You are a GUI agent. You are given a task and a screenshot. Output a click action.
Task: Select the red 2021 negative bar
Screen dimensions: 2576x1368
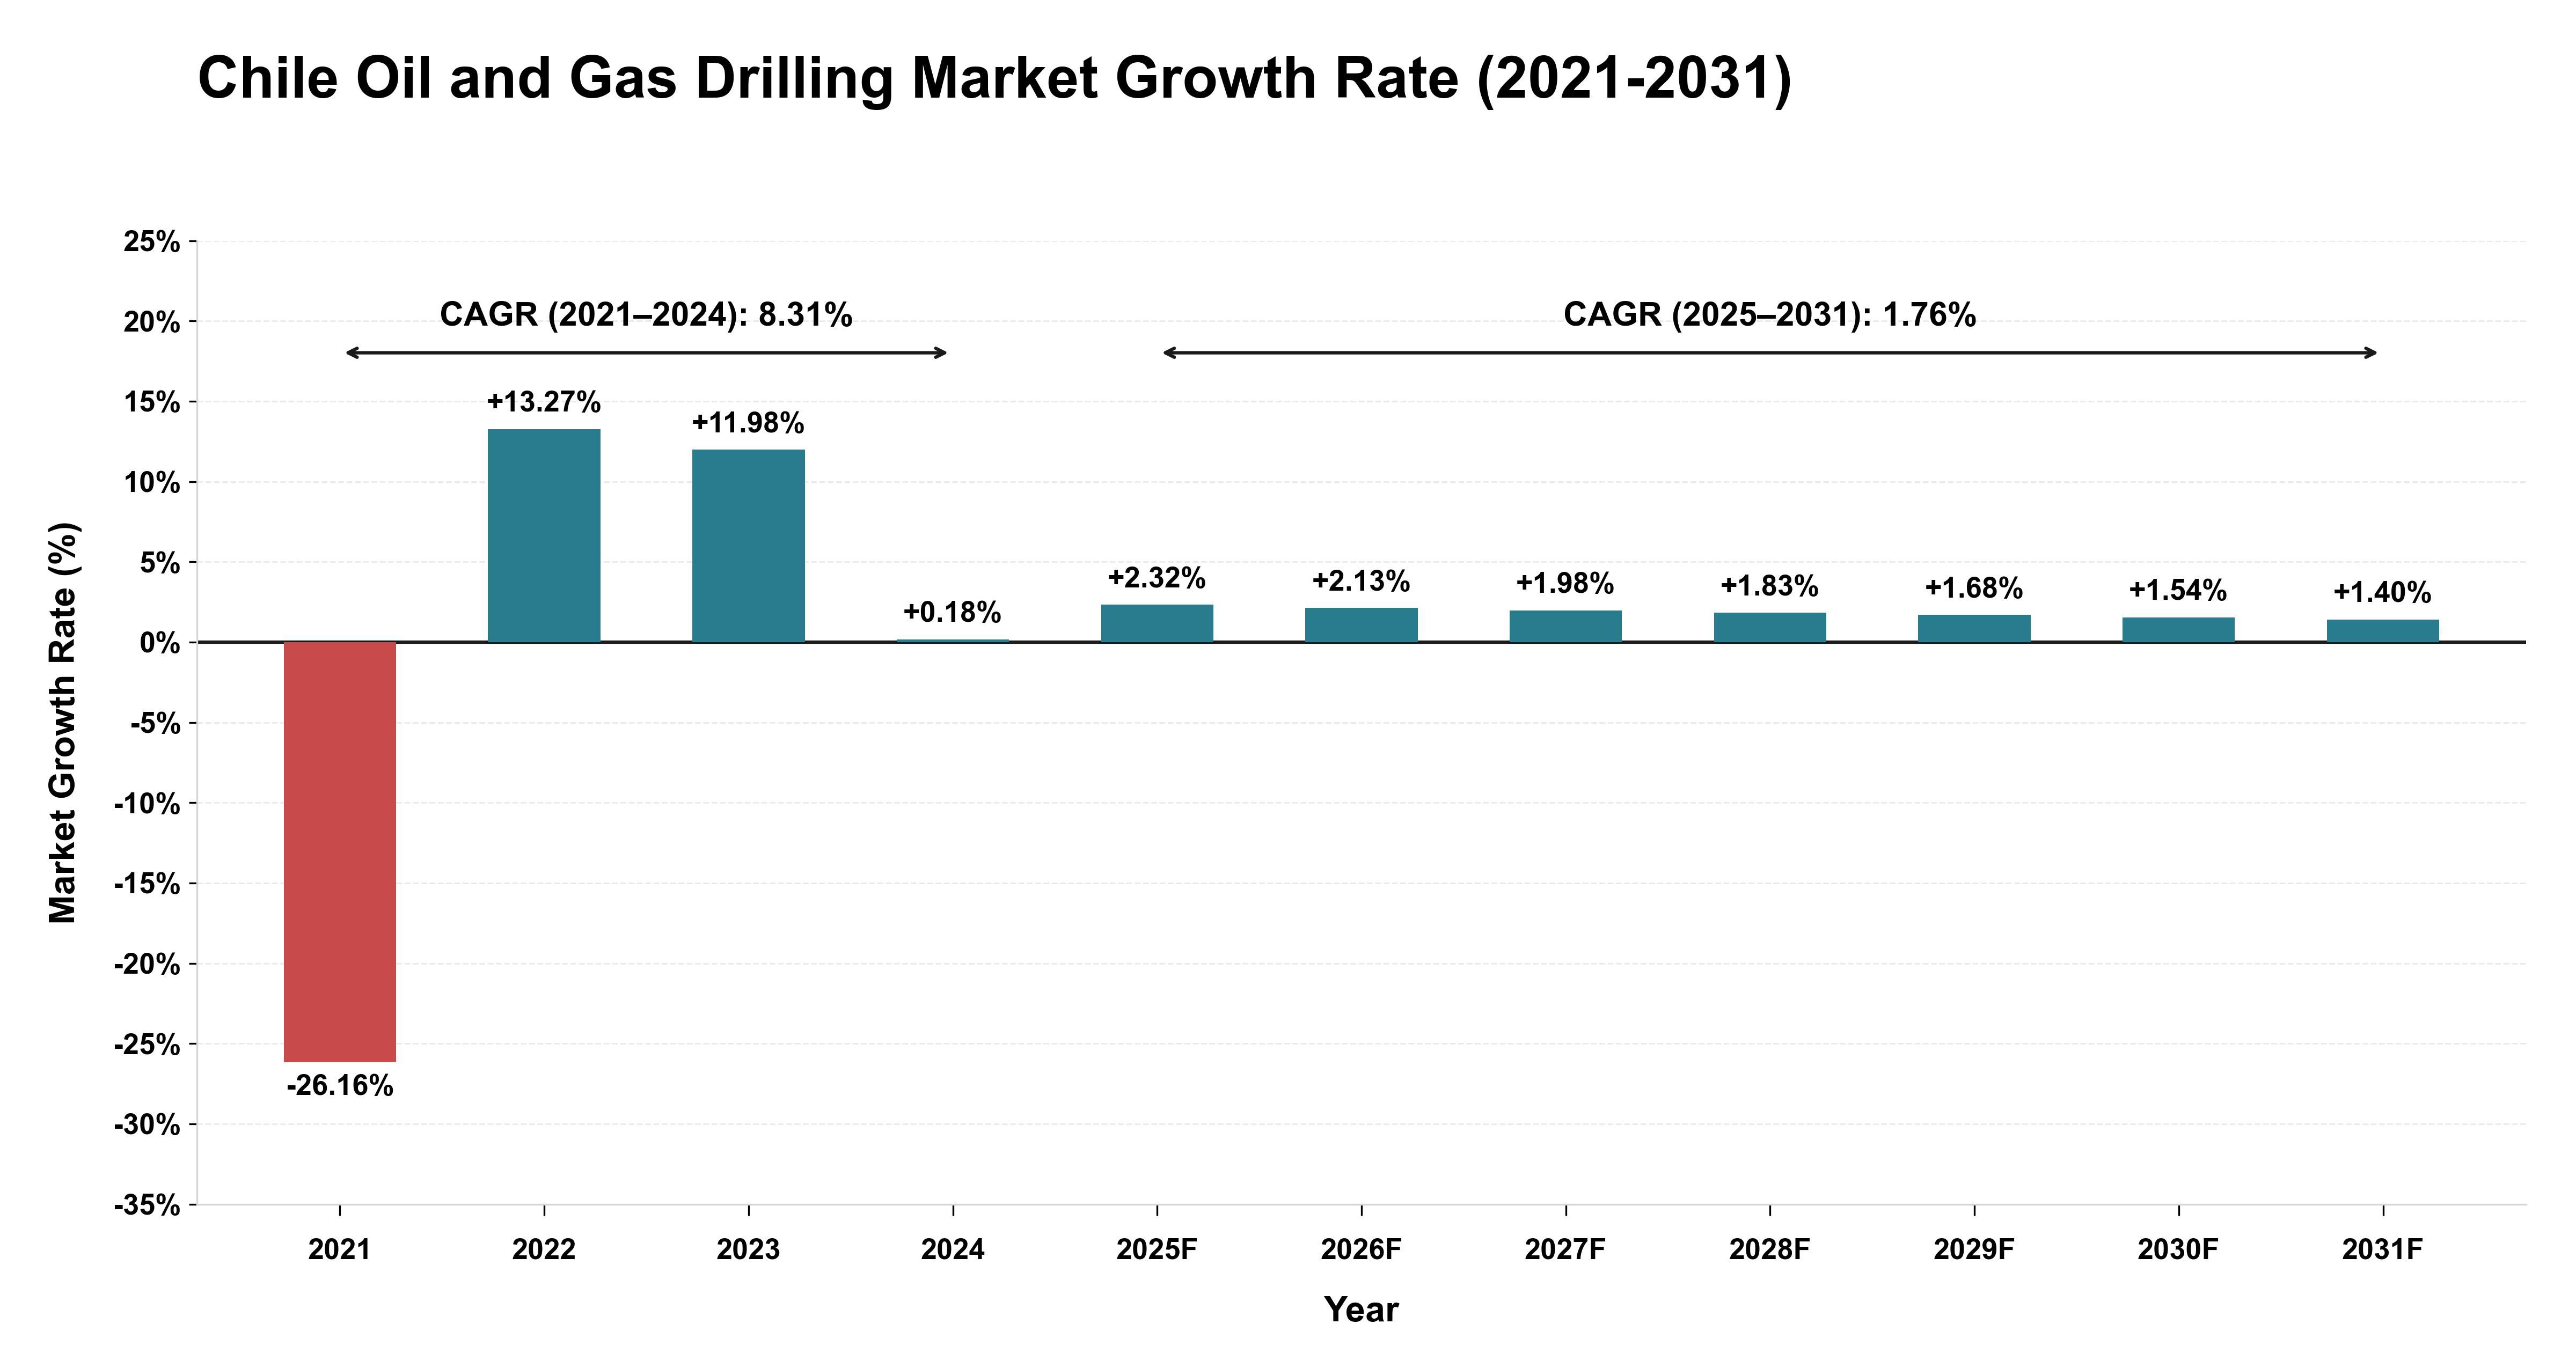(340, 852)
